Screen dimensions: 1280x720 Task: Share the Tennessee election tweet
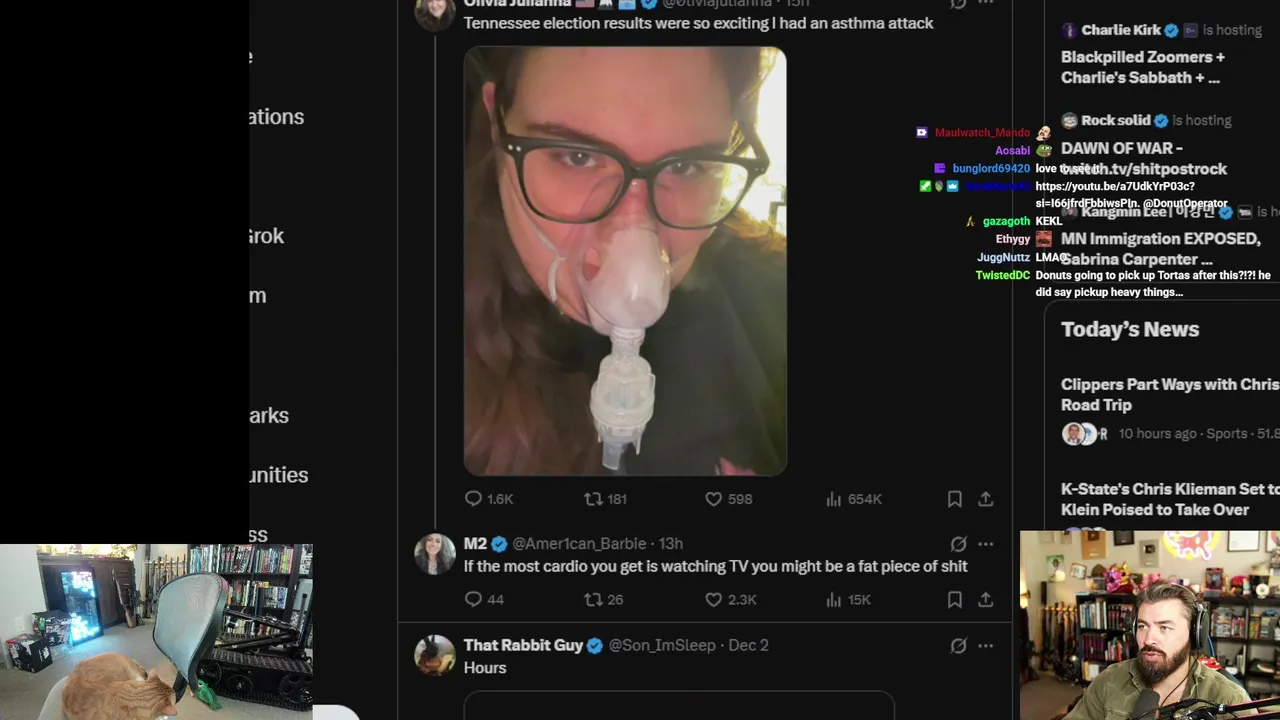985,498
